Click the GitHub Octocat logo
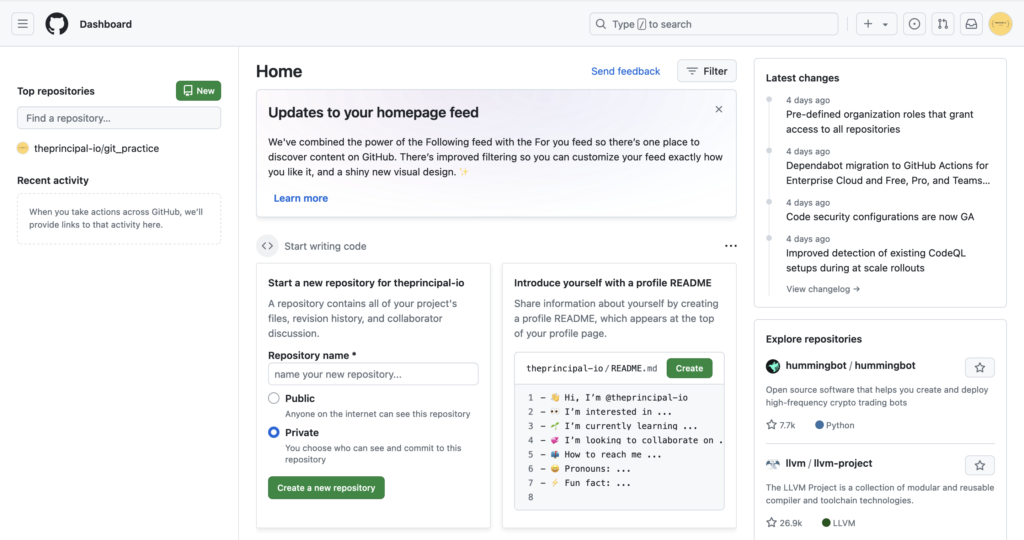Viewport: 1024px width, 540px height. [57, 24]
